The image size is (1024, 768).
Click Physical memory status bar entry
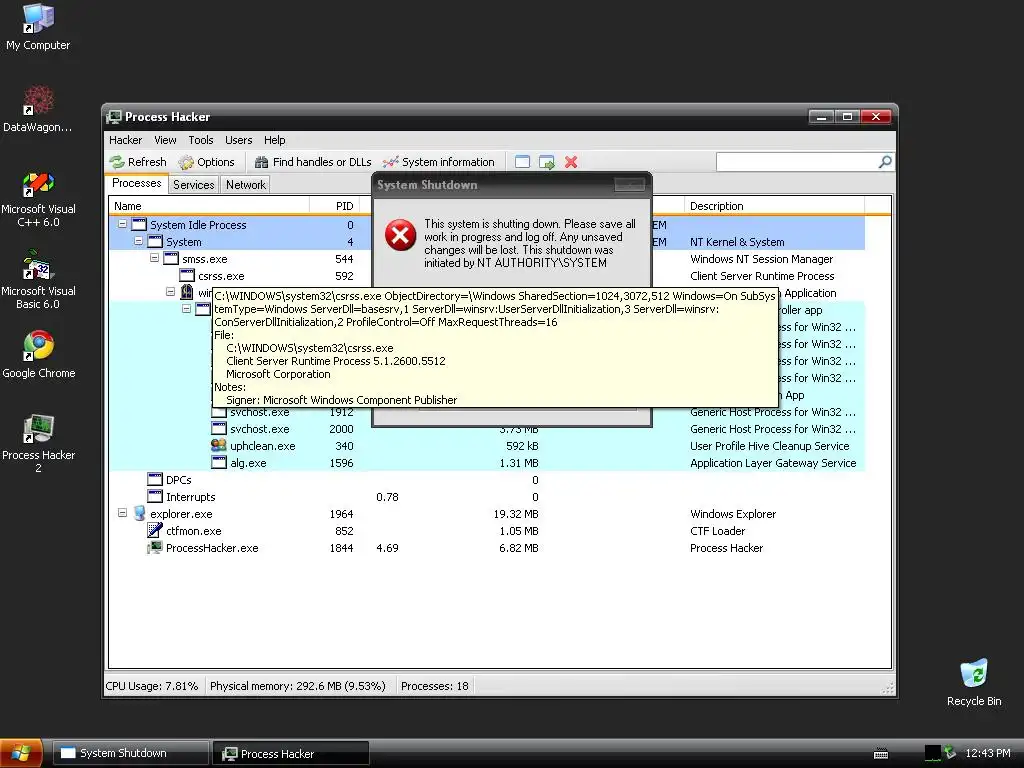[x=298, y=686]
